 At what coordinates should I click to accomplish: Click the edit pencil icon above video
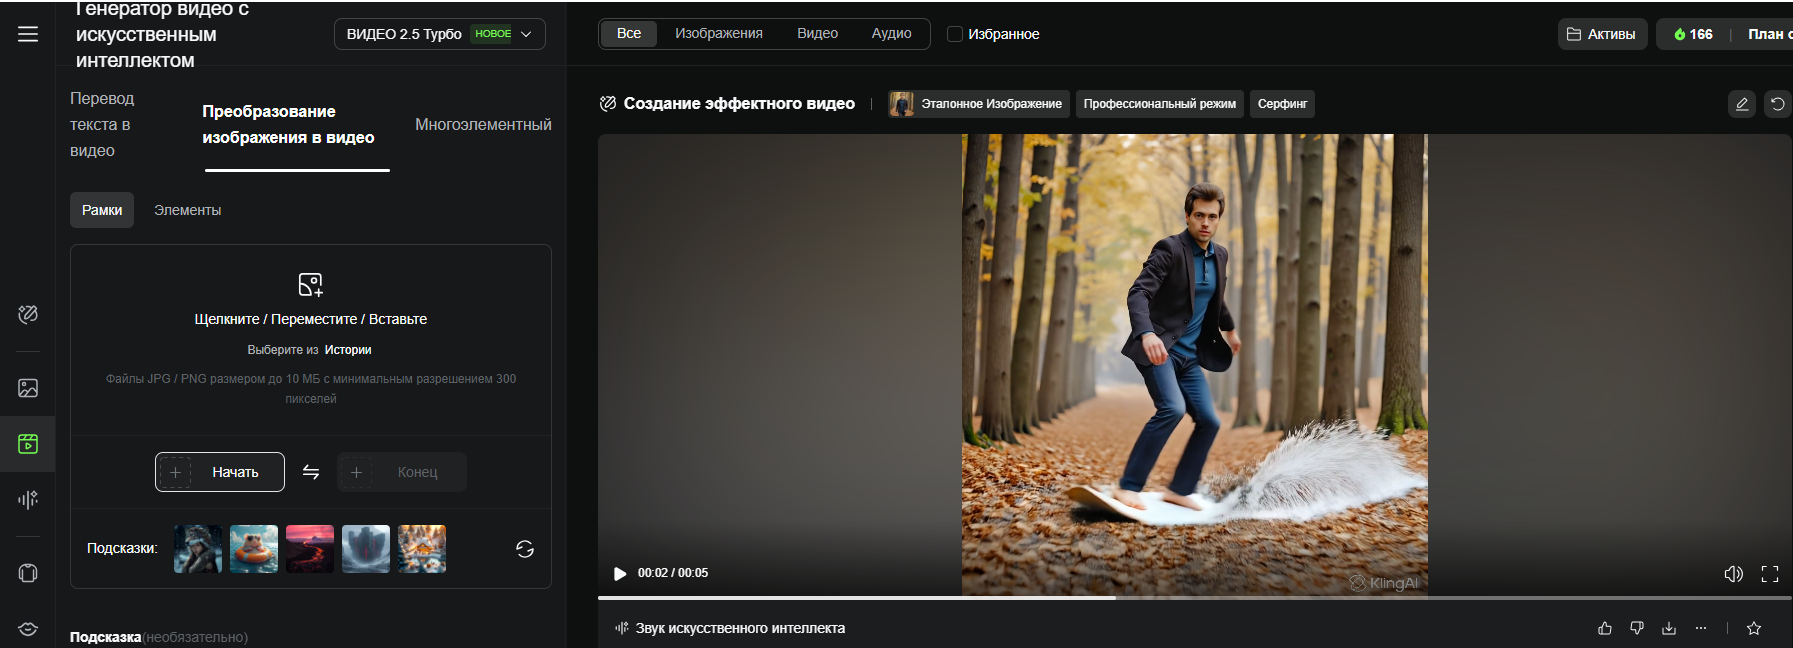coord(1742,104)
